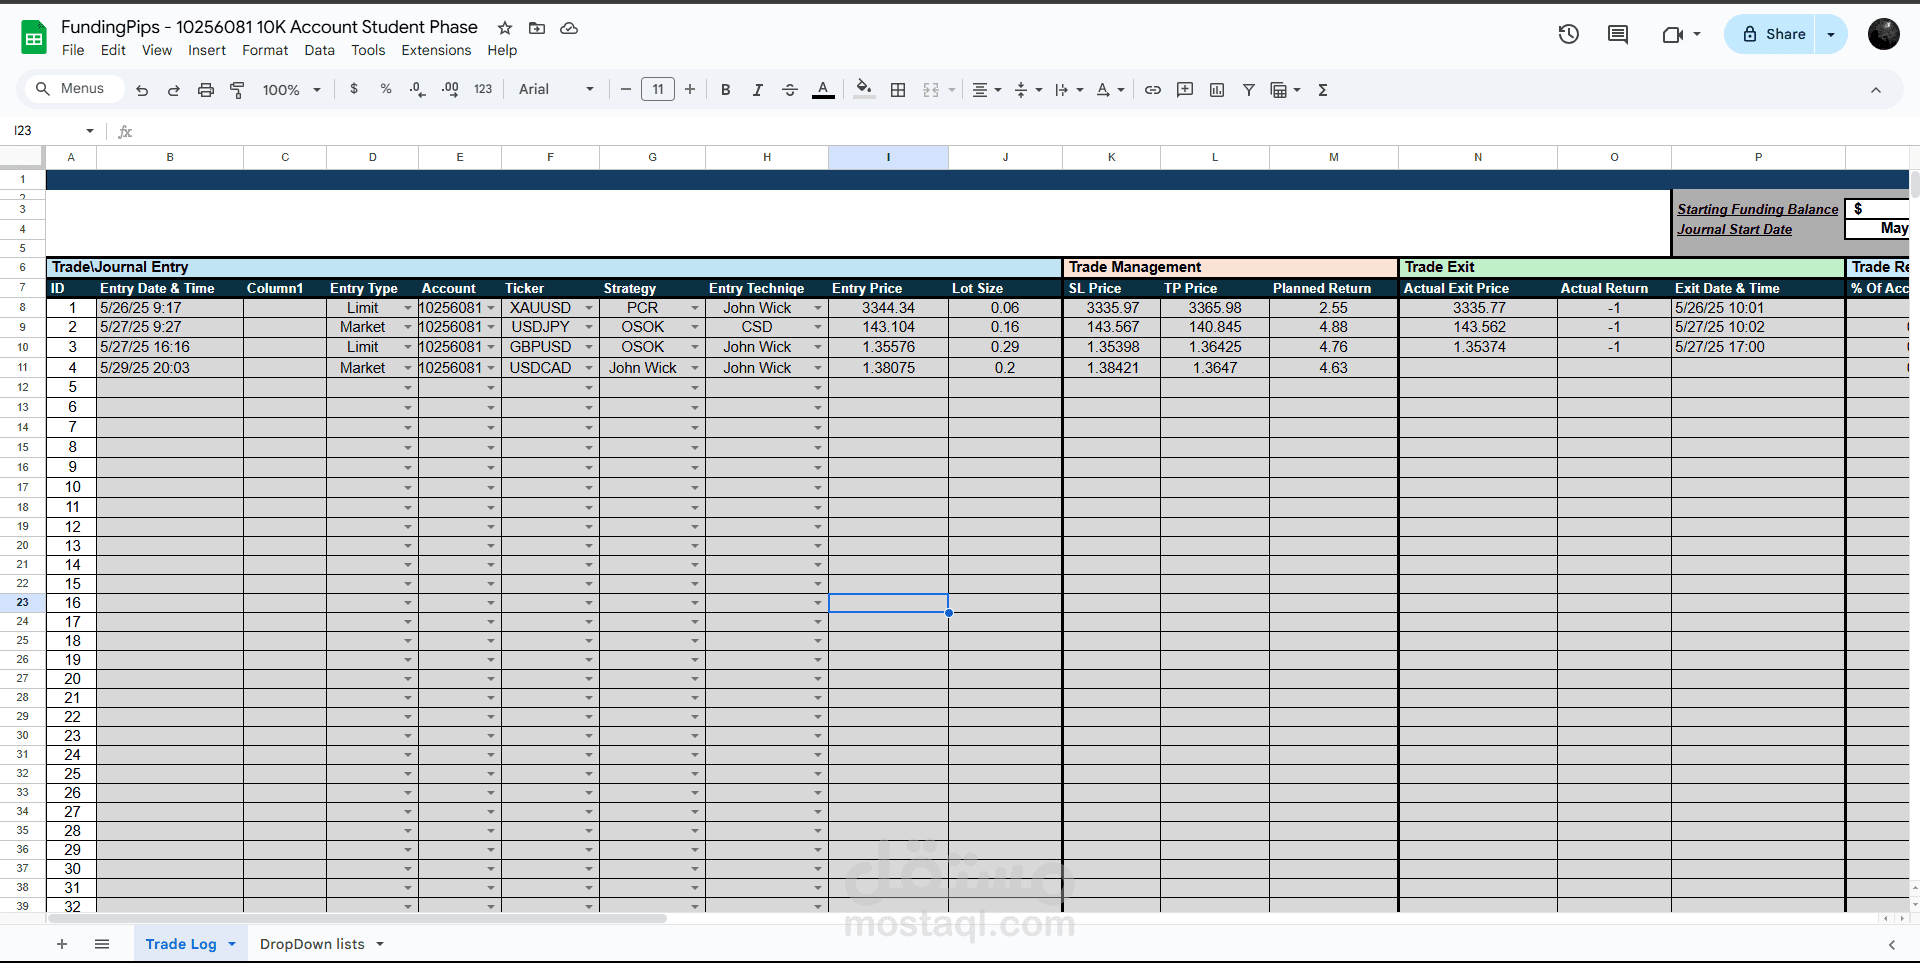This screenshot has height=963, width=1920.
Task: Format as percent icon
Action: [x=386, y=89]
